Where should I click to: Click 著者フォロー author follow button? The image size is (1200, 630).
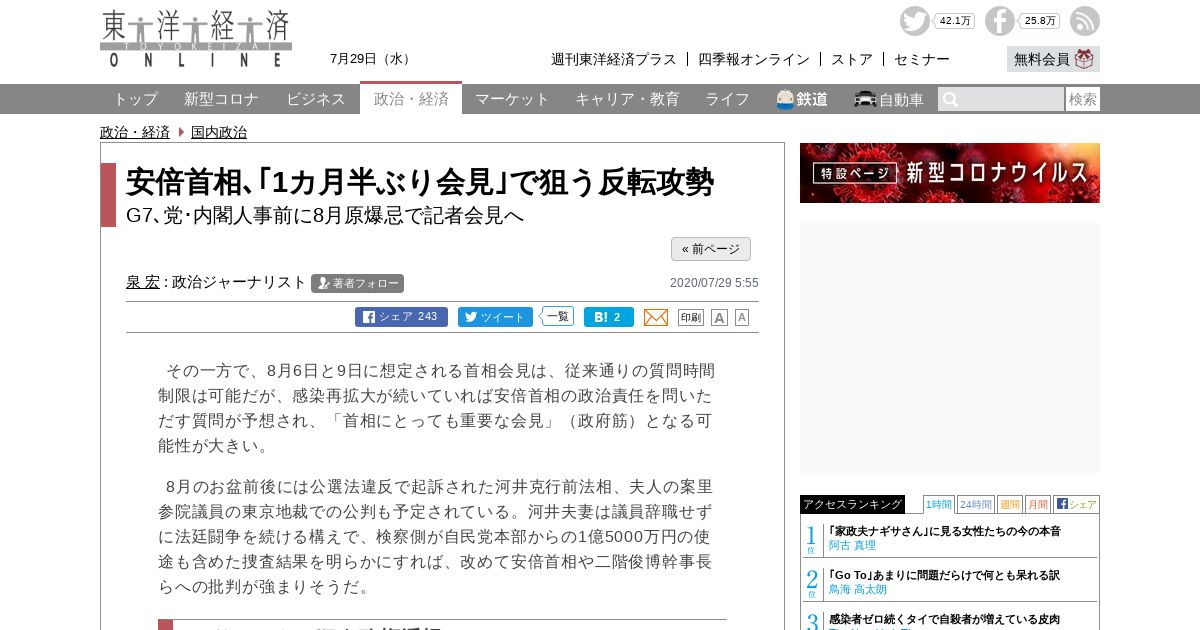click(357, 283)
